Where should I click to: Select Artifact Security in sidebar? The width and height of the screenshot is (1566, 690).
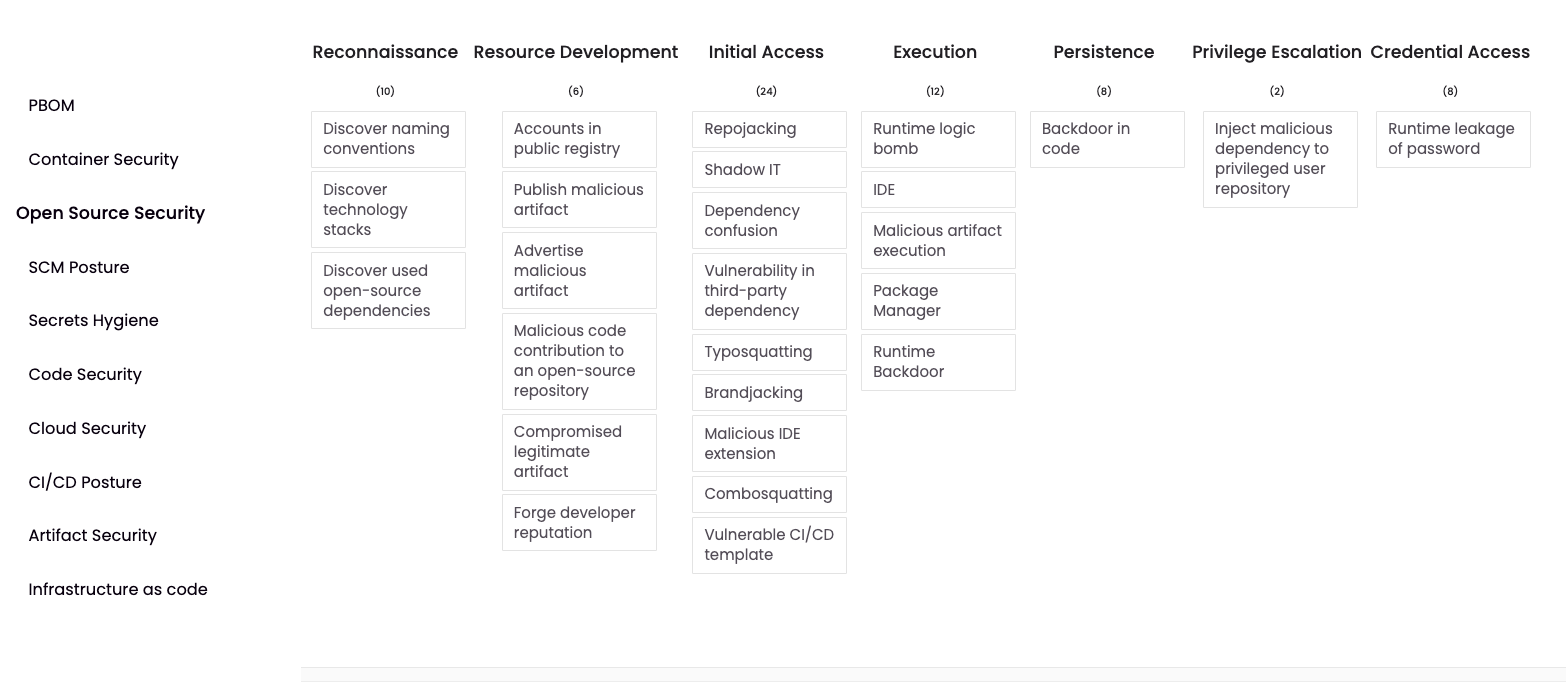(x=92, y=535)
